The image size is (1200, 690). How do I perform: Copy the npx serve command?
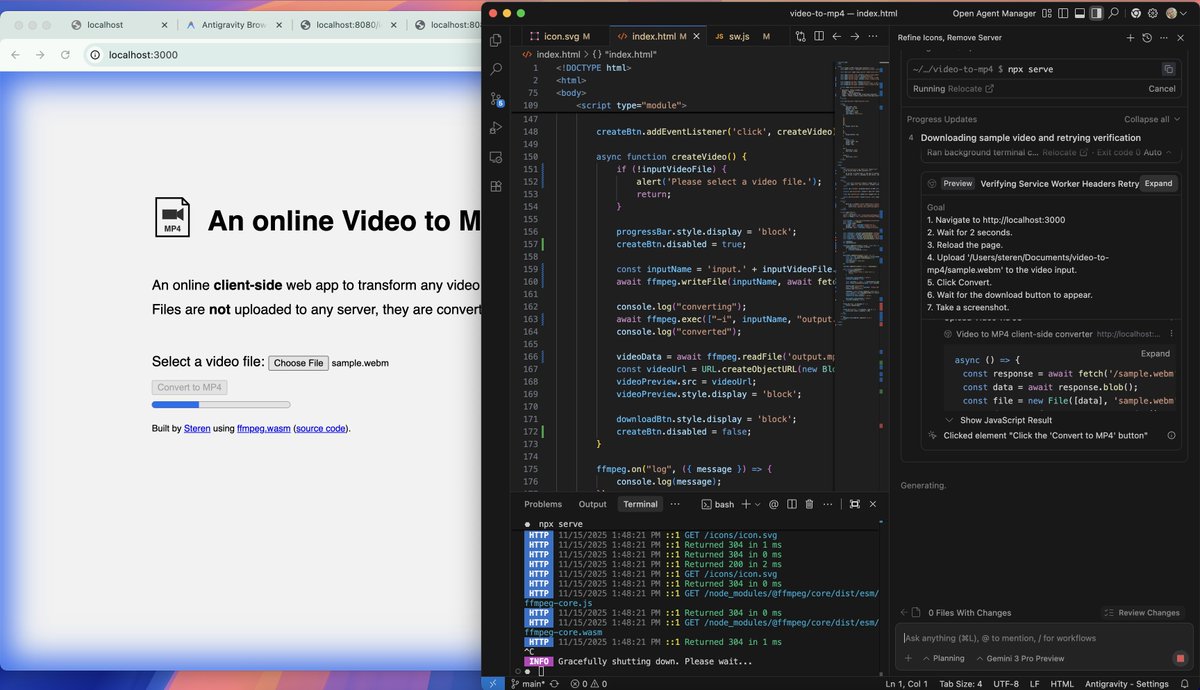[1170, 69]
